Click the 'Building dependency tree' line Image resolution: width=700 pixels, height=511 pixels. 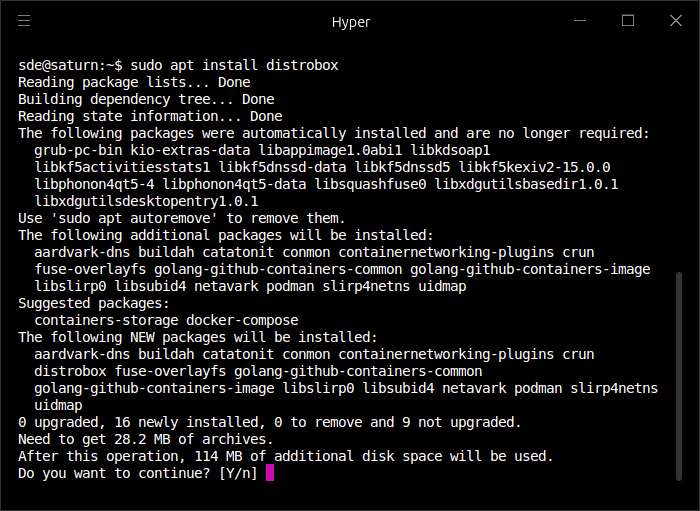pos(146,99)
